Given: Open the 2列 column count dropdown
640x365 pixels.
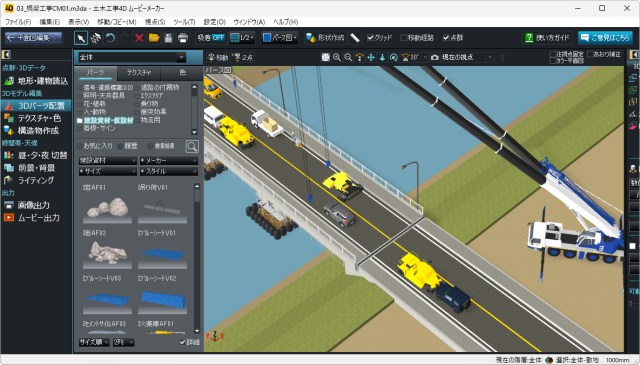Looking at the screenshot, I should pos(123,343).
